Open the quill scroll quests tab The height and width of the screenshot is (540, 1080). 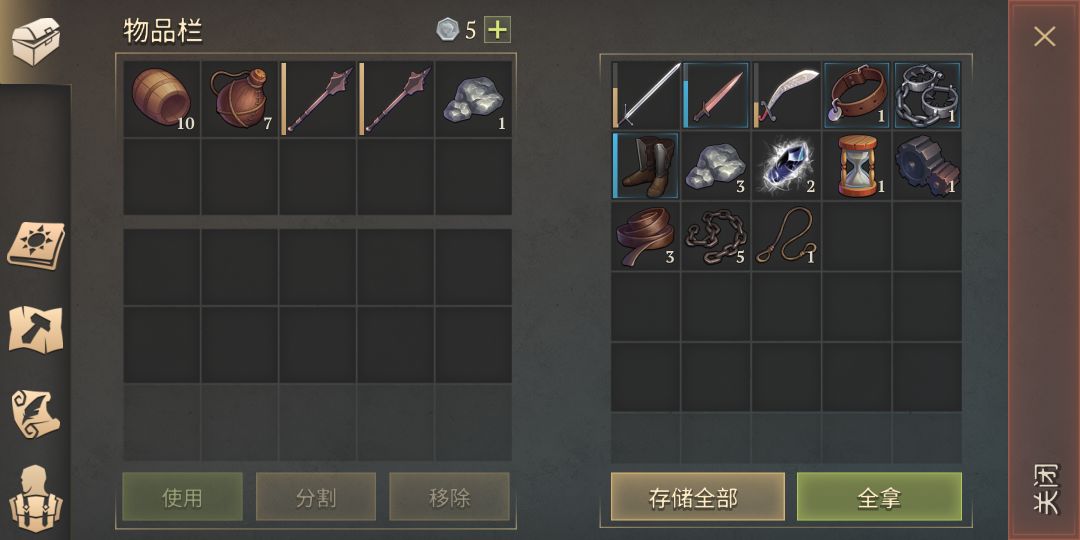[36, 414]
